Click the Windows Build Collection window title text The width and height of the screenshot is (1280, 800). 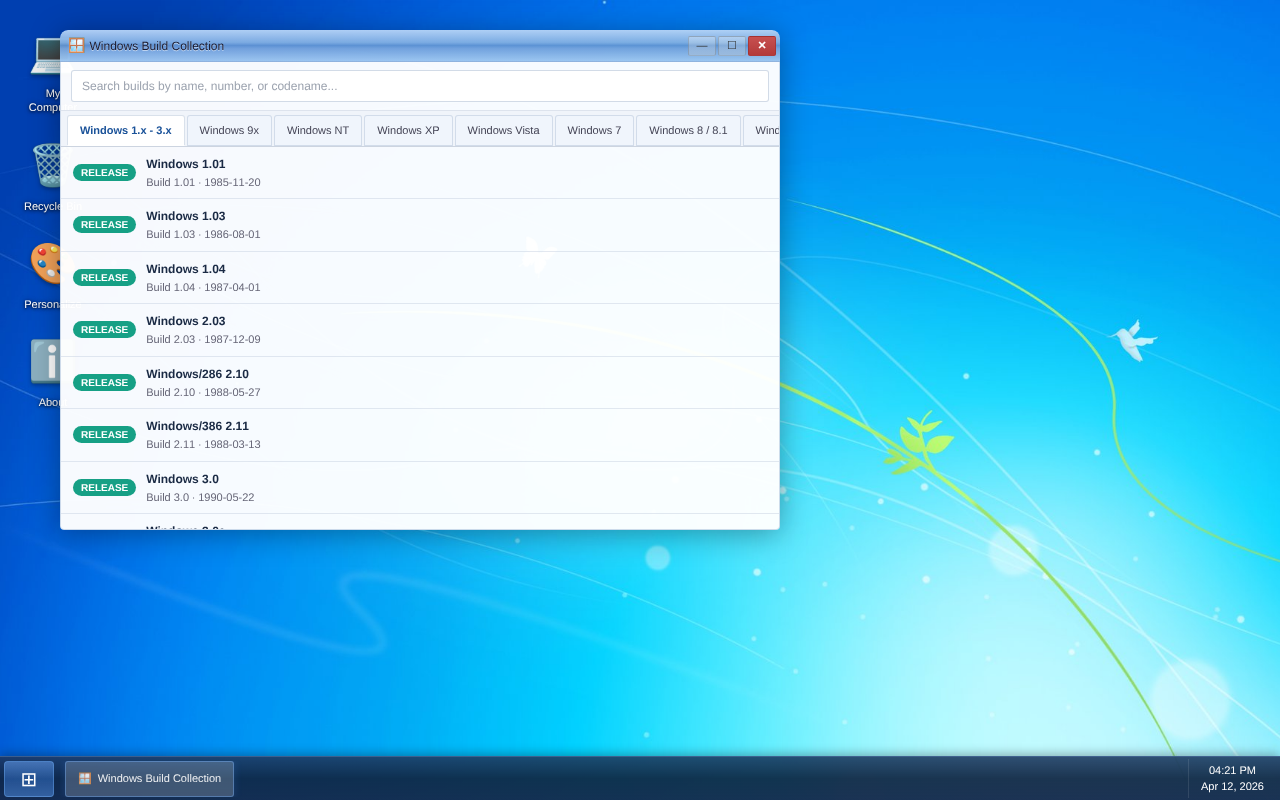pos(157,46)
